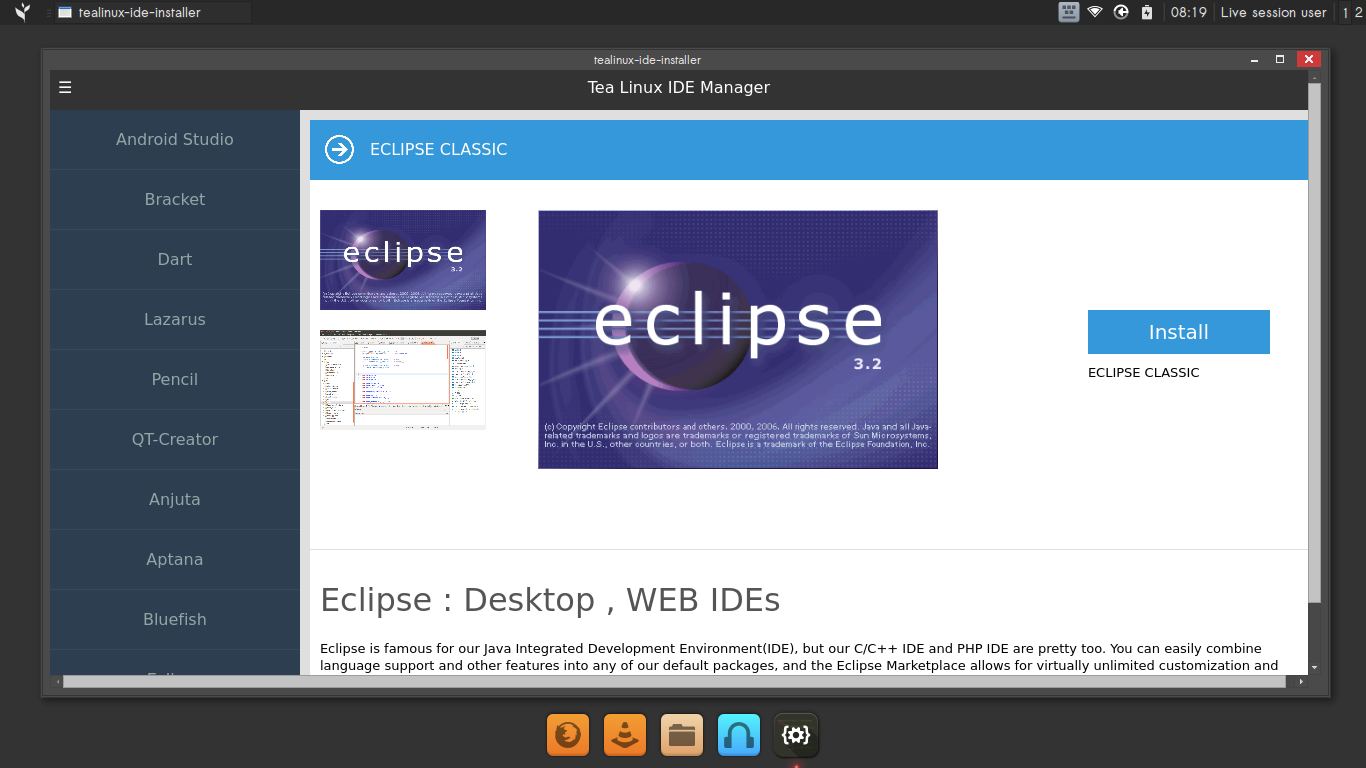The image size is (1366, 768).
Task: Click the Eclipse : Desktop , WEB IDEs heading
Action: point(550,600)
